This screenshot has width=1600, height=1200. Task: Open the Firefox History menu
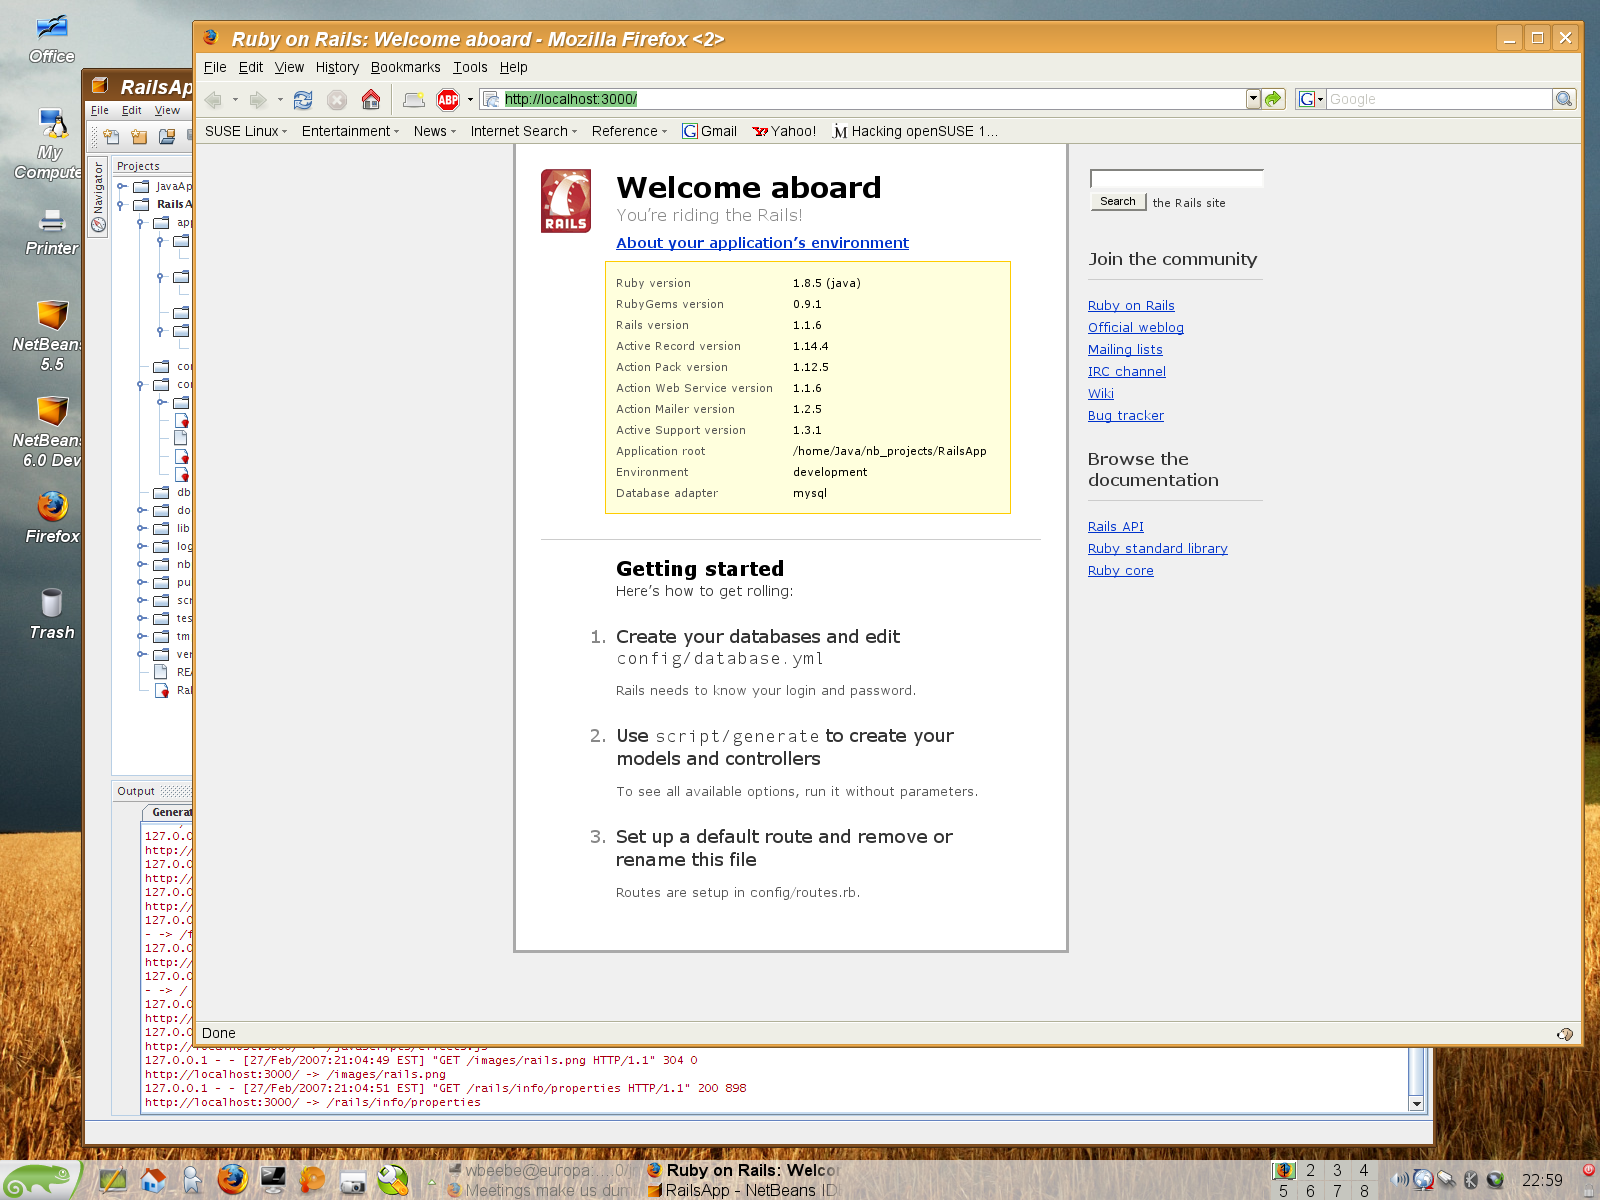[x=337, y=67]
